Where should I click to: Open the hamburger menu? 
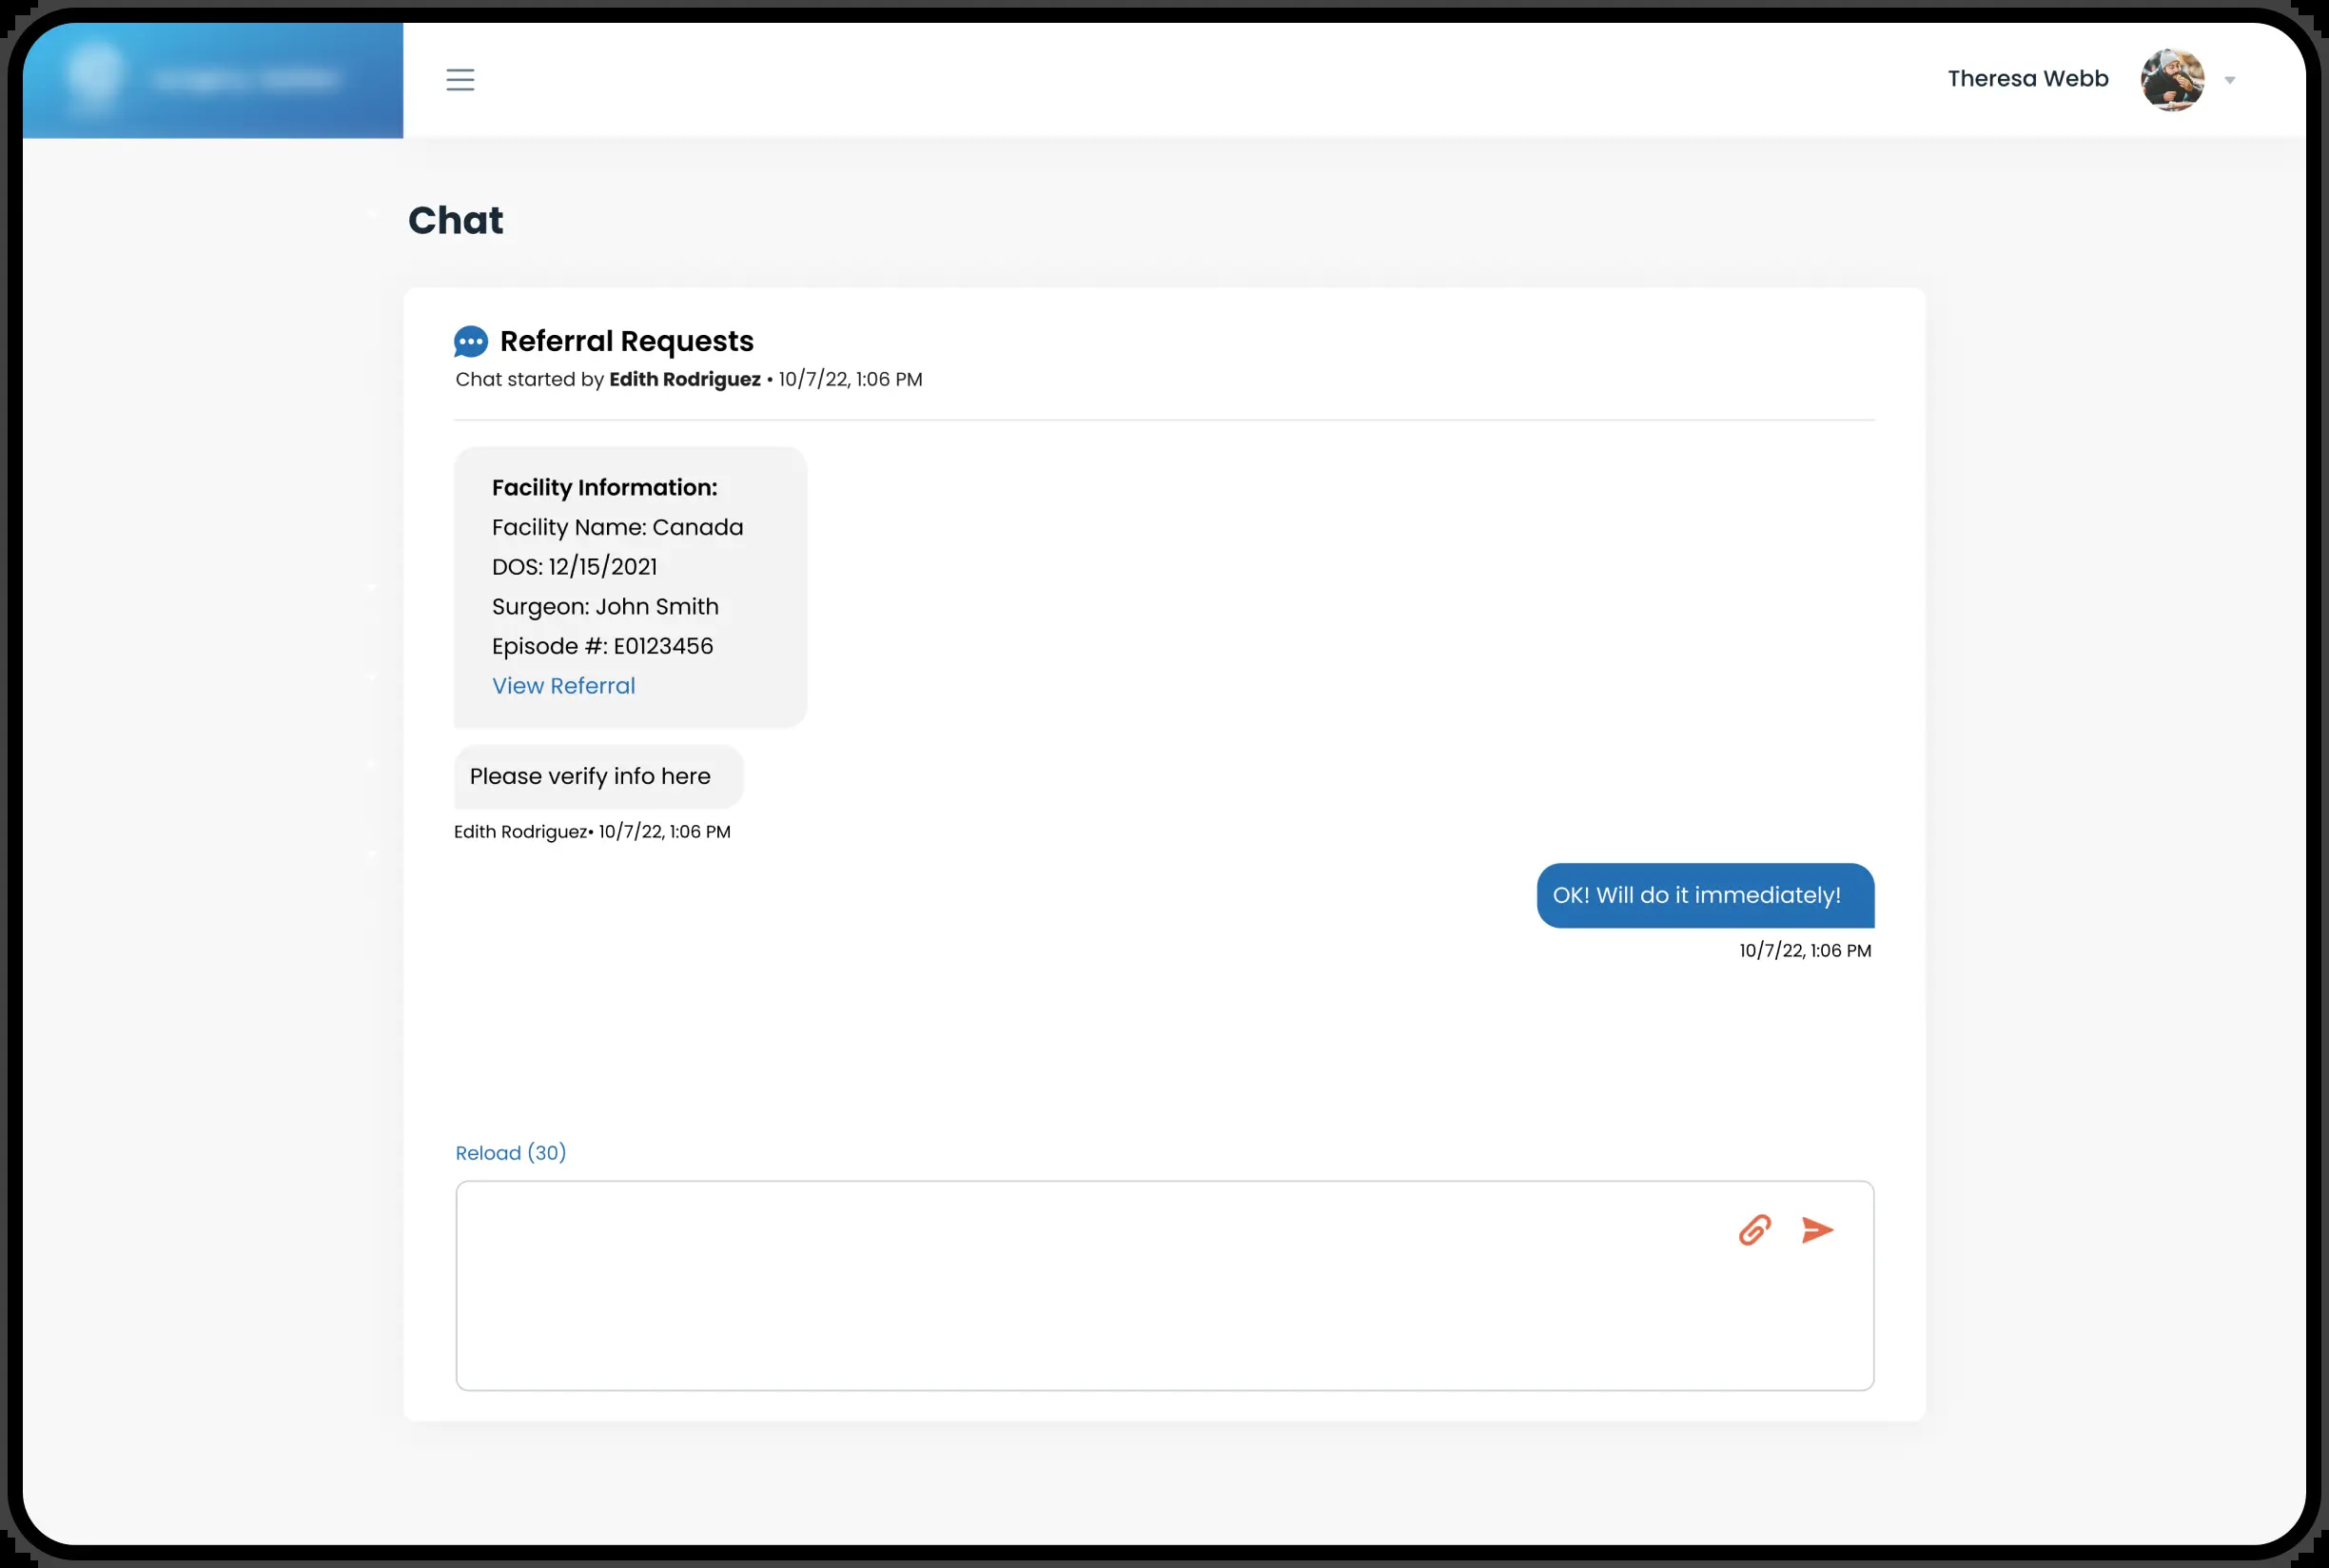click(x=460, y=80)
